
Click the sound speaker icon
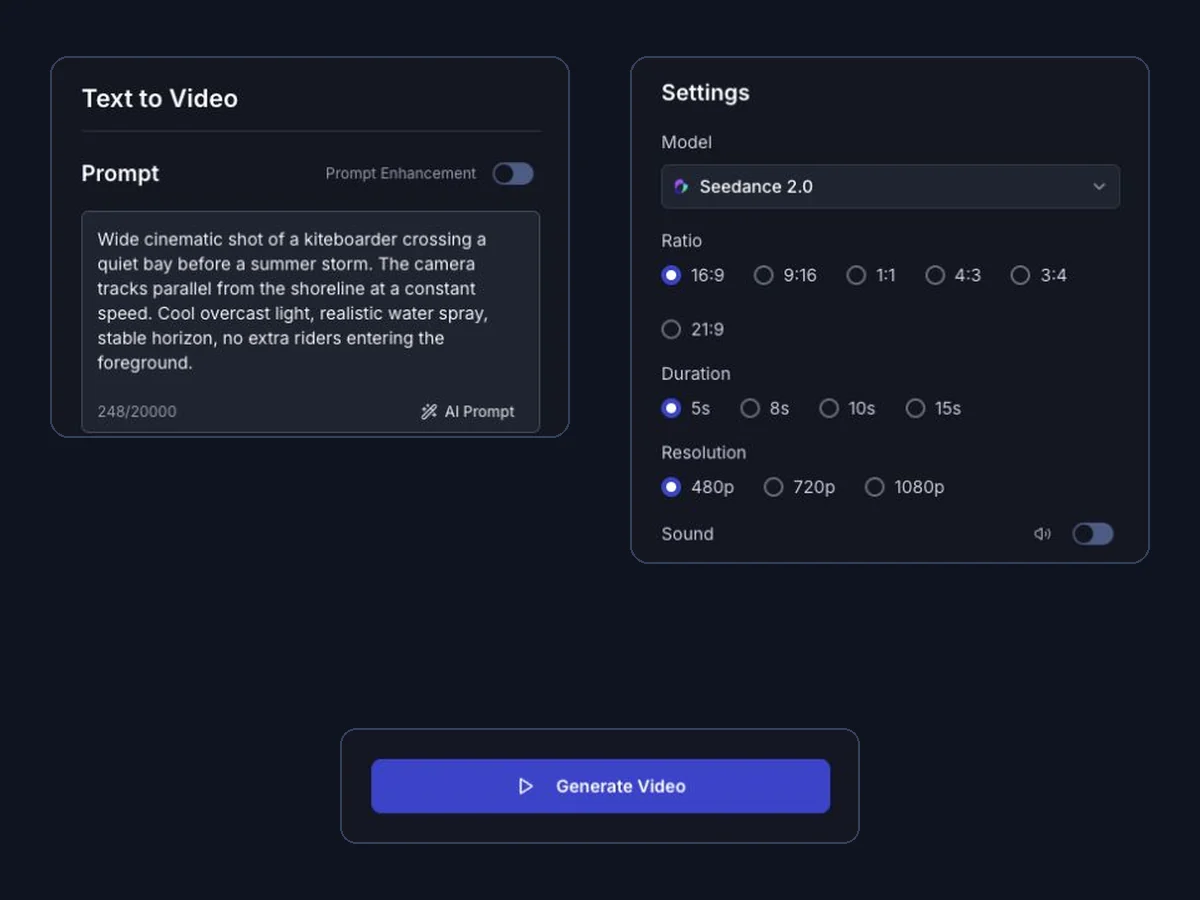(1042, 534)
